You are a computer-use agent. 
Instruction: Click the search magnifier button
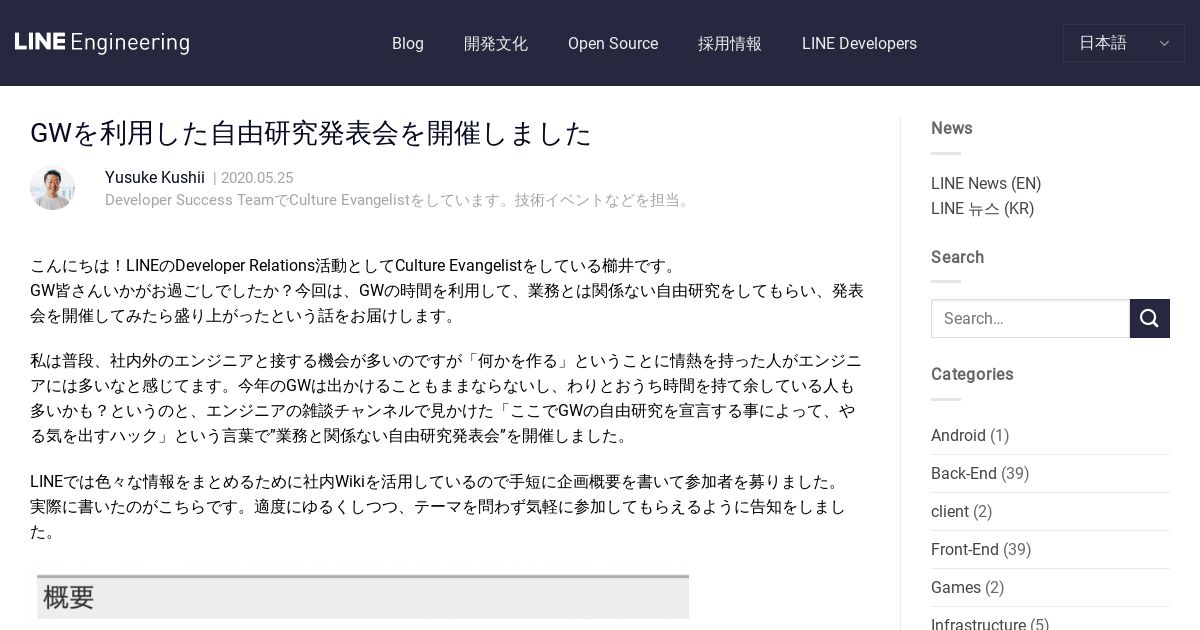click(x=1150, y=318)
